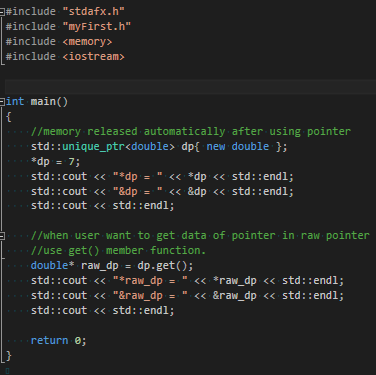
Task: Click 'dp.get();' call
Action: click(x=165, y=265)
